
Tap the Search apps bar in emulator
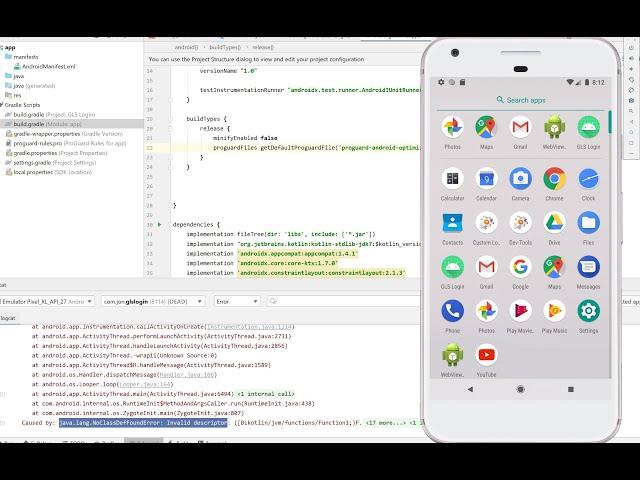pos(521,100)
